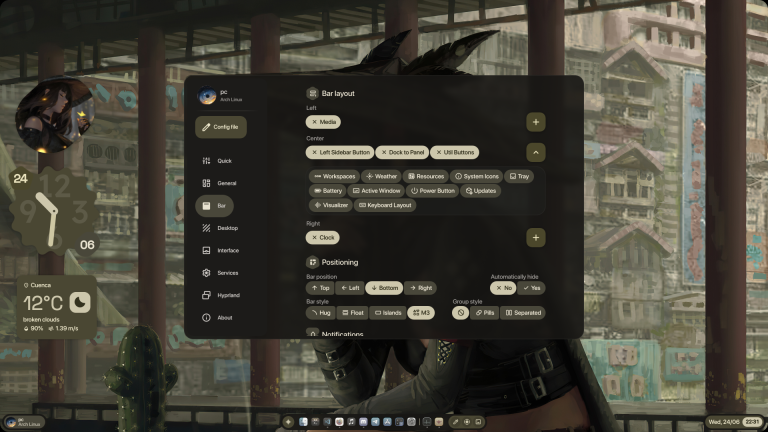Click the round avatar picture on desktop

click(x=55, y=115)
